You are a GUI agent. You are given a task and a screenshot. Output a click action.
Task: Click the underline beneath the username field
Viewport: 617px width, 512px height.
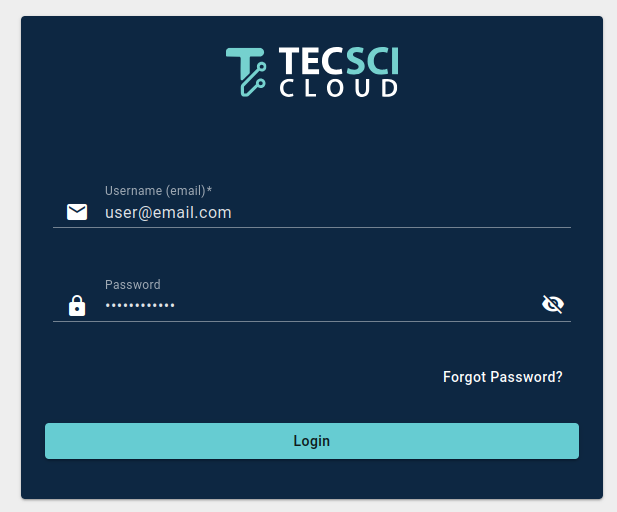click(312, 228)
